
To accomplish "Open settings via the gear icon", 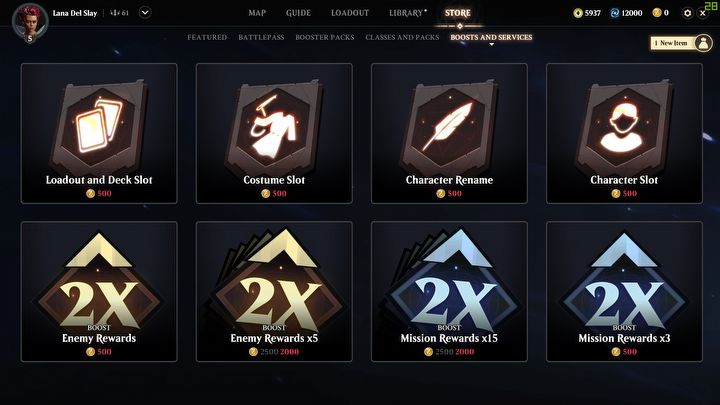I will click(x=687, y=13).
